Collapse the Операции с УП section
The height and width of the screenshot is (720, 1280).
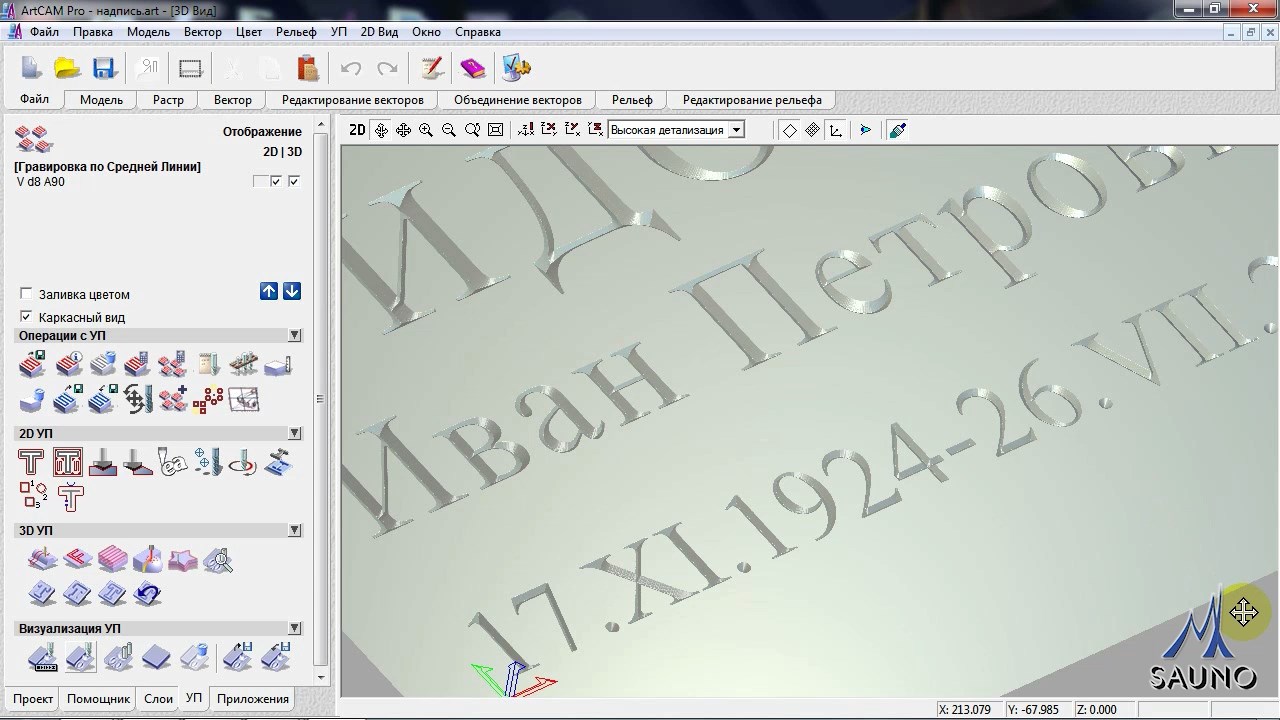coord(294,336)
